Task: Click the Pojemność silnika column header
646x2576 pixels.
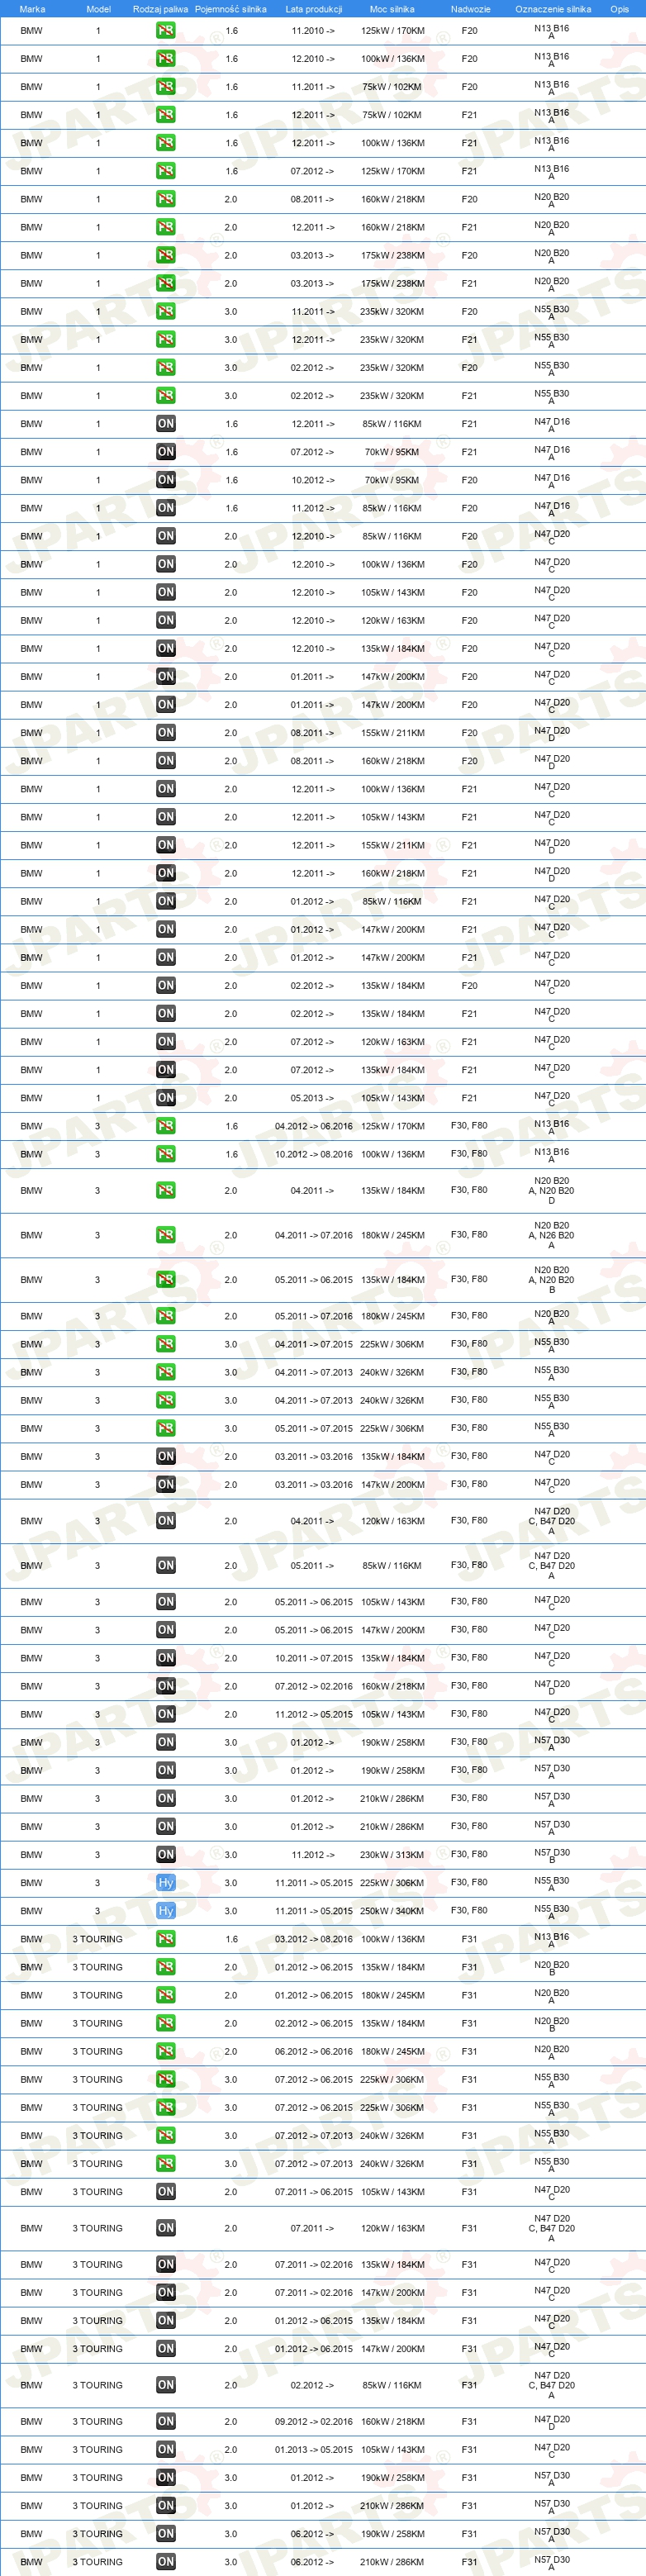Action: [x=230, y=9]
